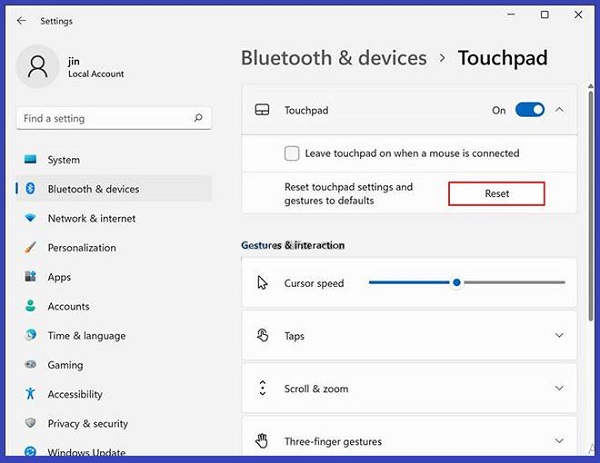Click the Accessibility person icon
The width and height of the screenshot is (600, 463).
coord(30,394)
